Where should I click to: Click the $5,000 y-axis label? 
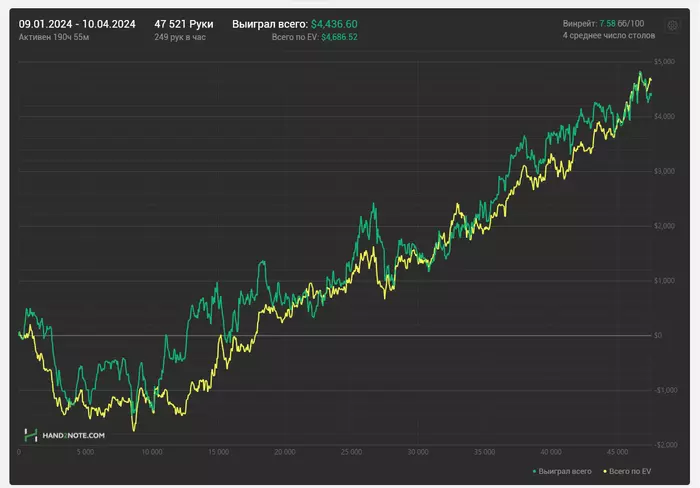664,62
